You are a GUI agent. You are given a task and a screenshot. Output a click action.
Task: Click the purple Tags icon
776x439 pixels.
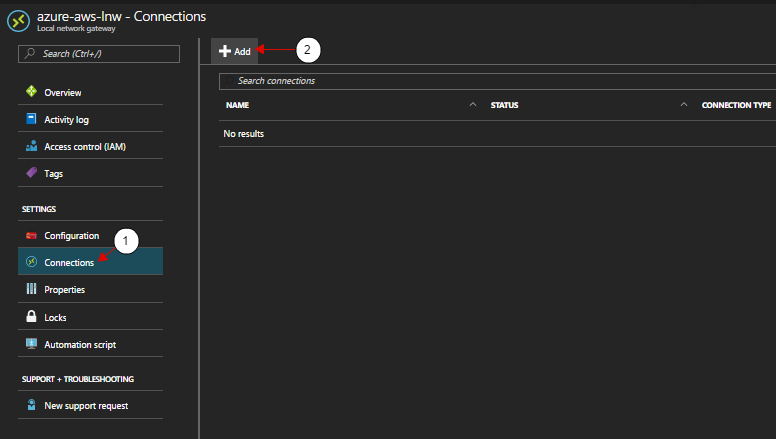31,173
